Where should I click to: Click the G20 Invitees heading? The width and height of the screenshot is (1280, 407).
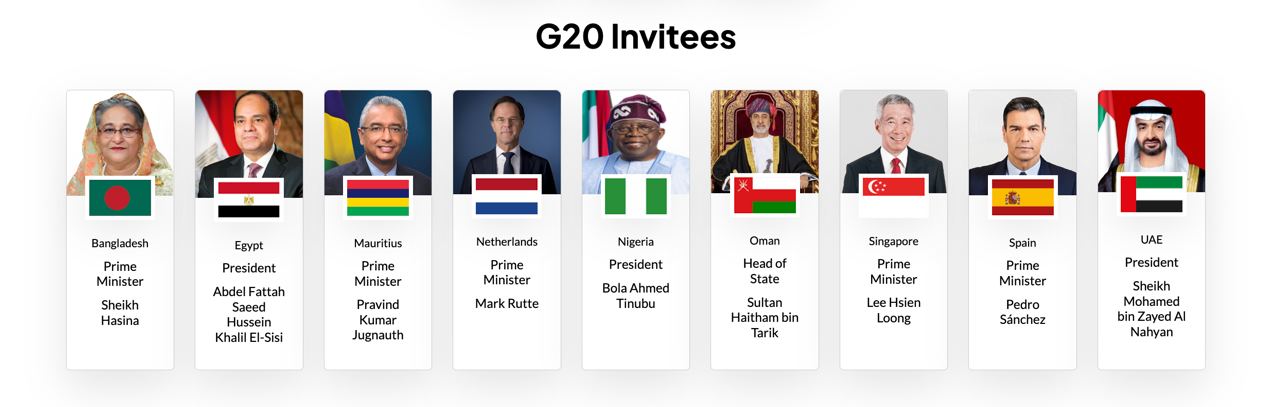[636, 37]
